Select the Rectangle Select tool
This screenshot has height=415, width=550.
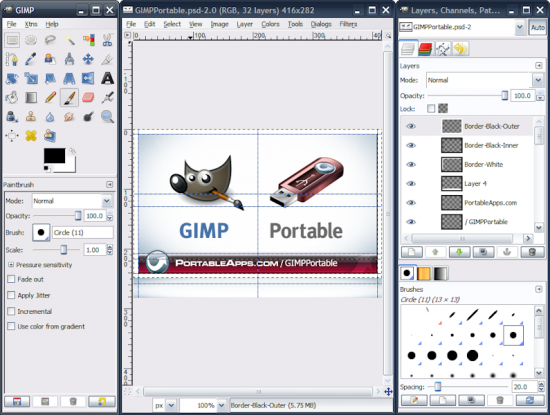(12, 40)
